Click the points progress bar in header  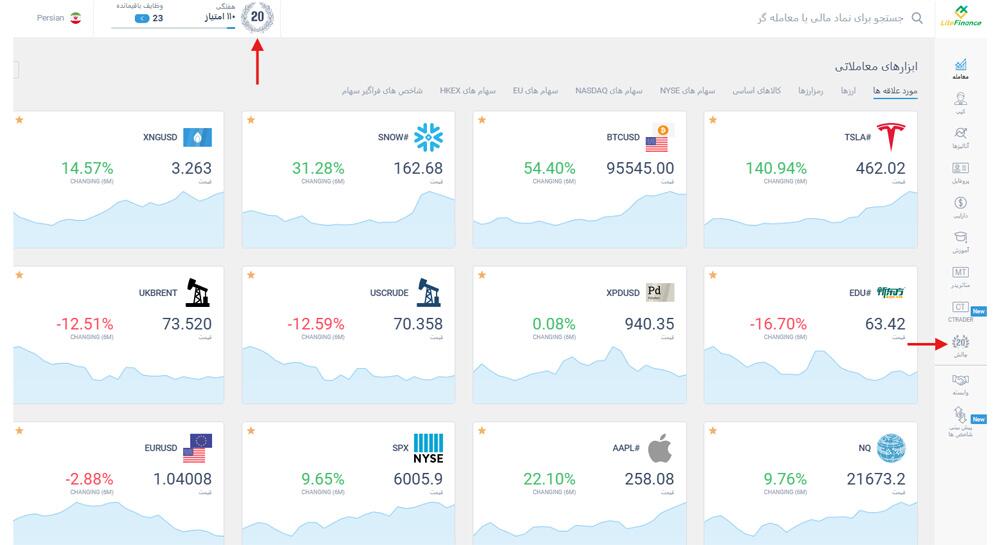pyautogui.click(x=173, y=27)
